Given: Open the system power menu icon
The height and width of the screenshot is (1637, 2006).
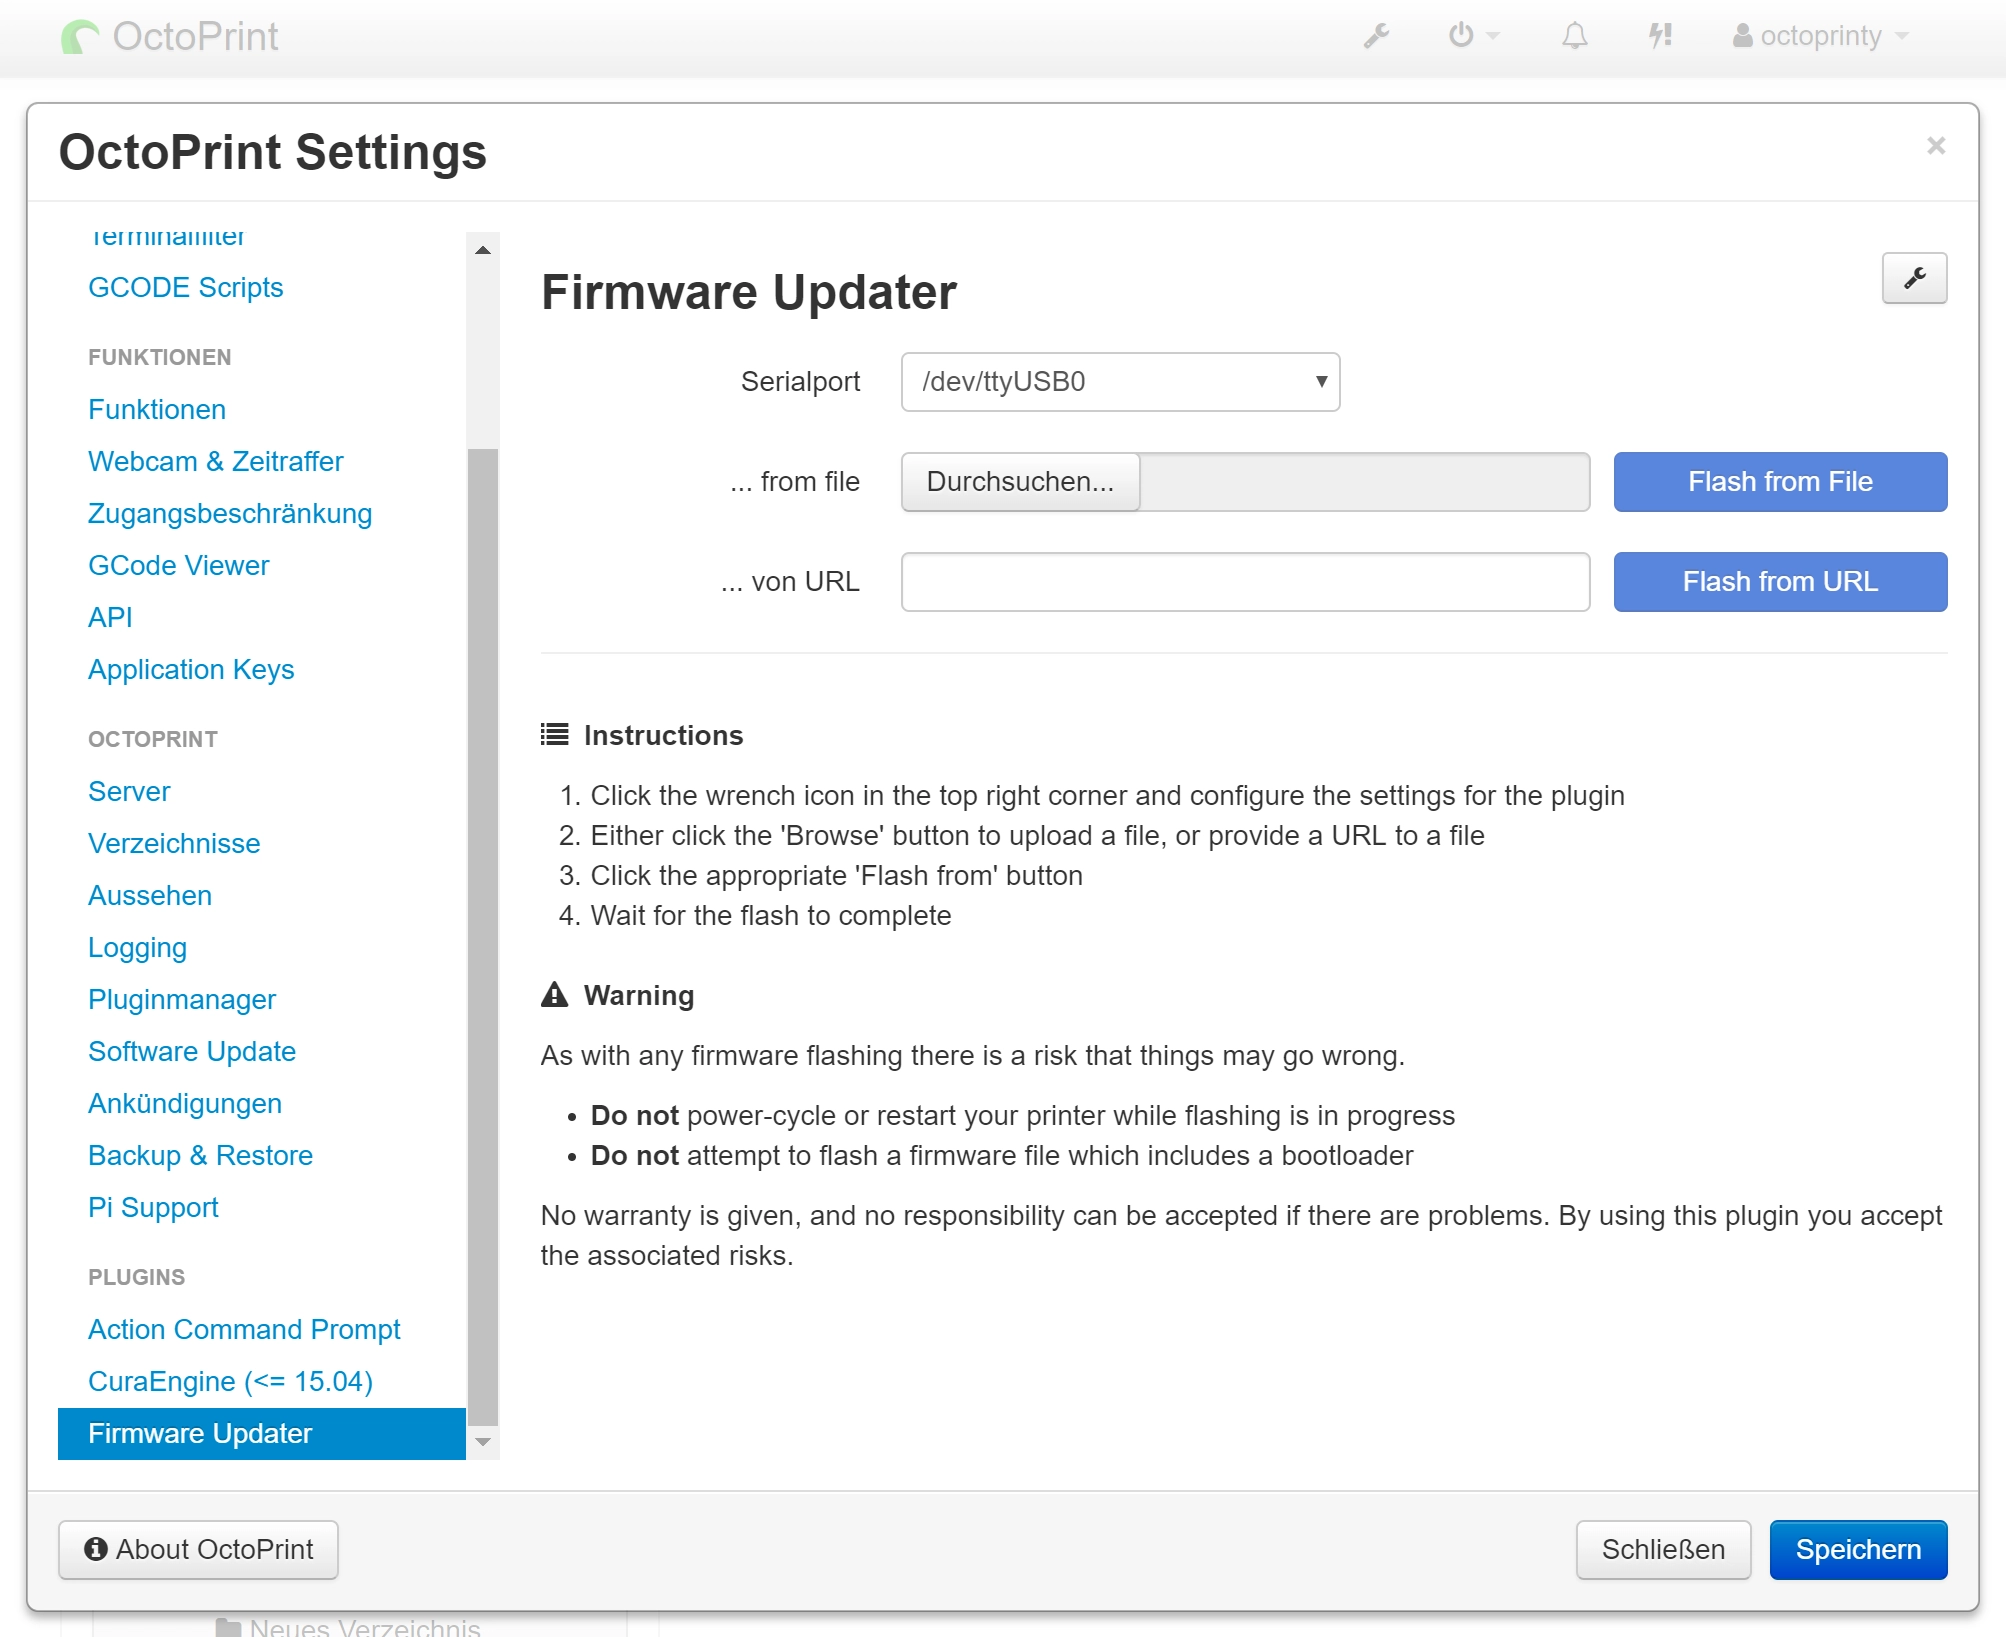Looking at the screenshot, I should tap(1473, 36).
